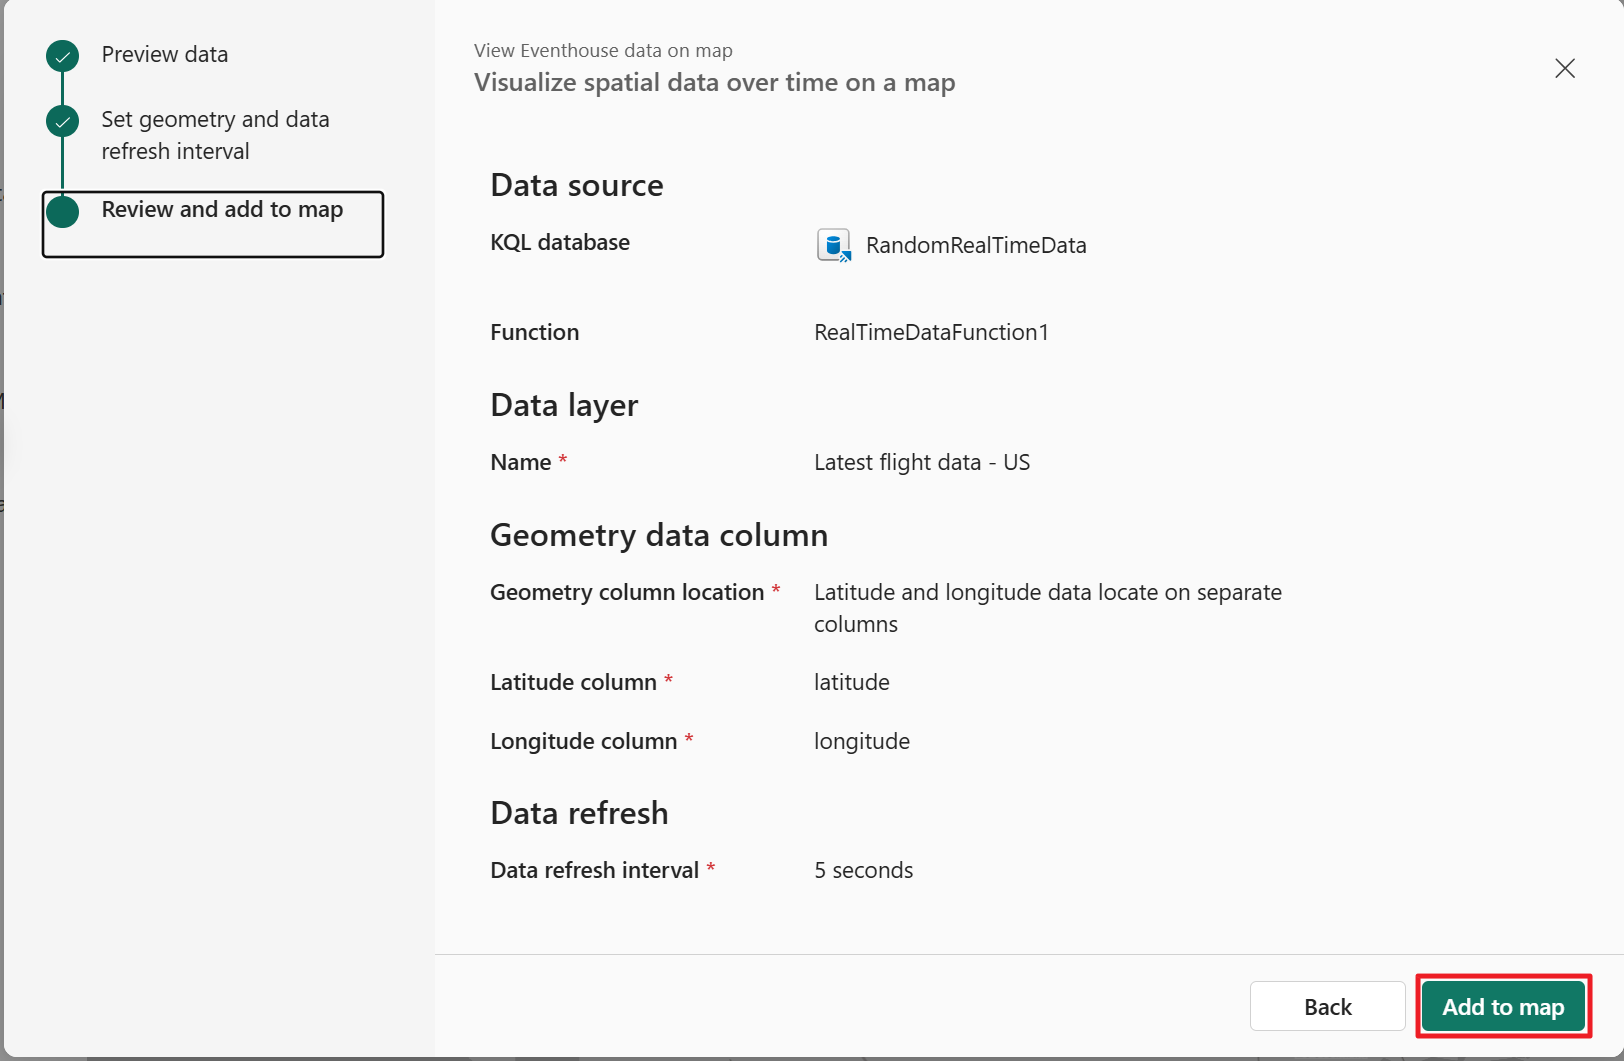The width and height of the screenshot is (1624, 1061).
Task: Click the geometry column location description
Action: (x=1047, y=607)
